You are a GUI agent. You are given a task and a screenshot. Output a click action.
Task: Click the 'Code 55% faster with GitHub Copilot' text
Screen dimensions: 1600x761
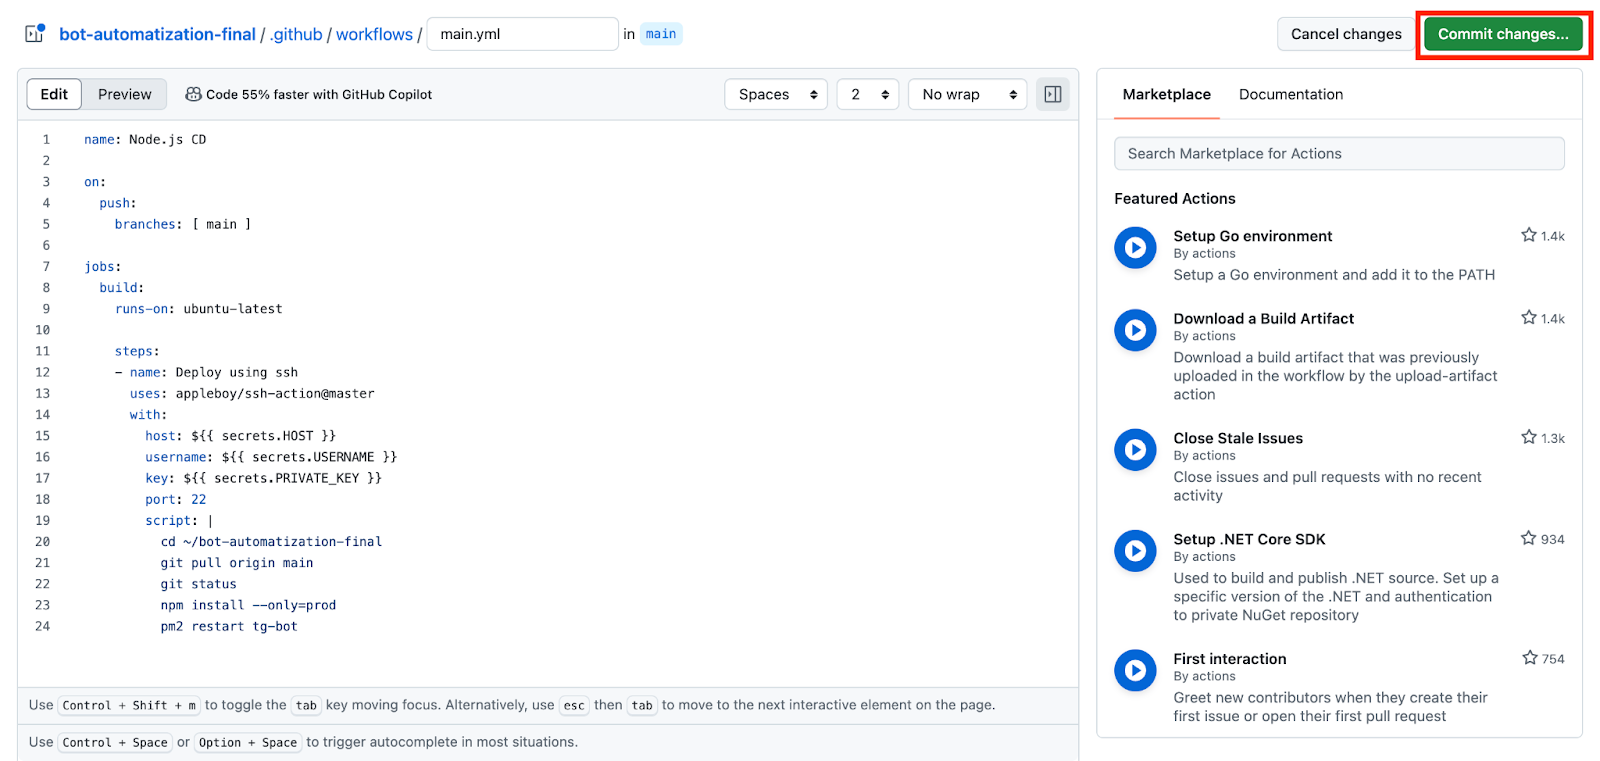pos(319,94)
